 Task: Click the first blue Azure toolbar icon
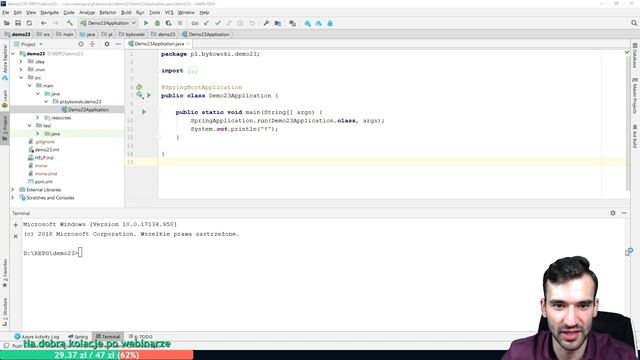(307, 23)
